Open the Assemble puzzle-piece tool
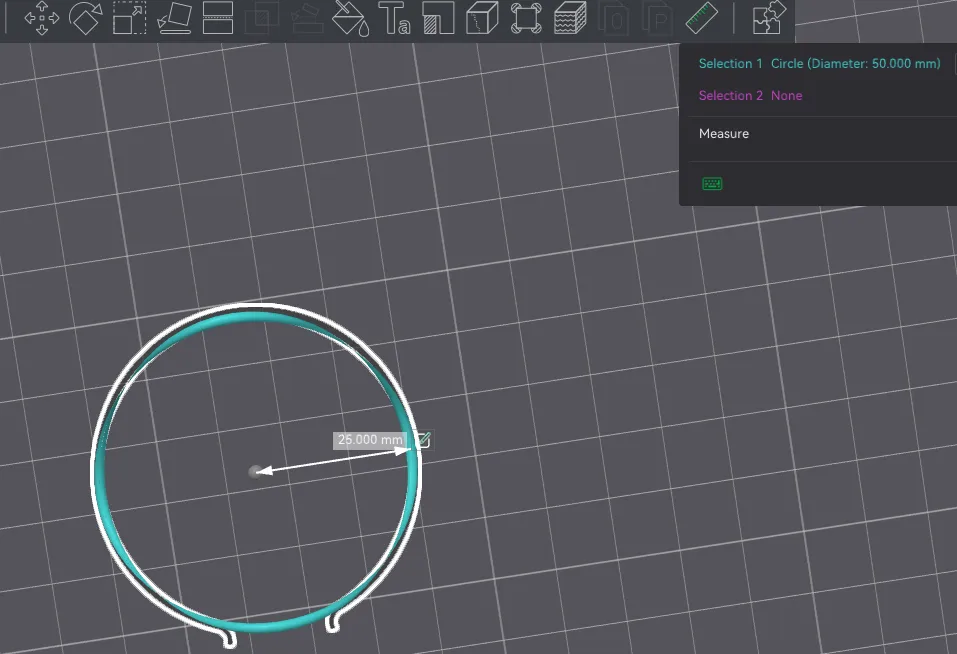 (768, 18)
